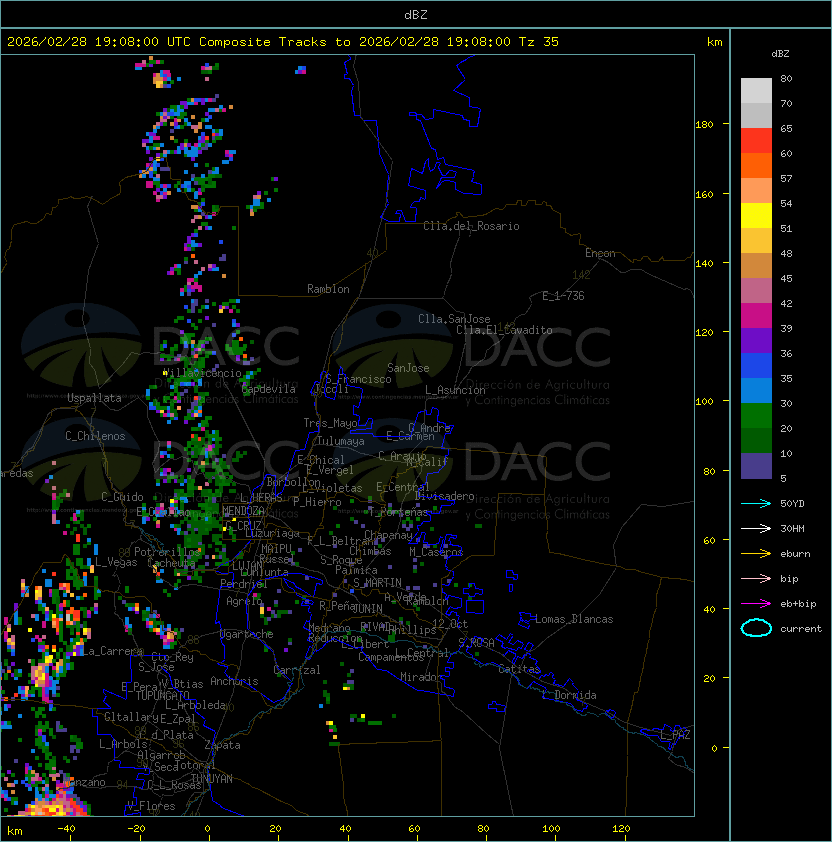The height and width of the screenshot is (842, 832).
Task: Click the cyan 50YD track arrow in legend
Action: (x=756, y=504)
